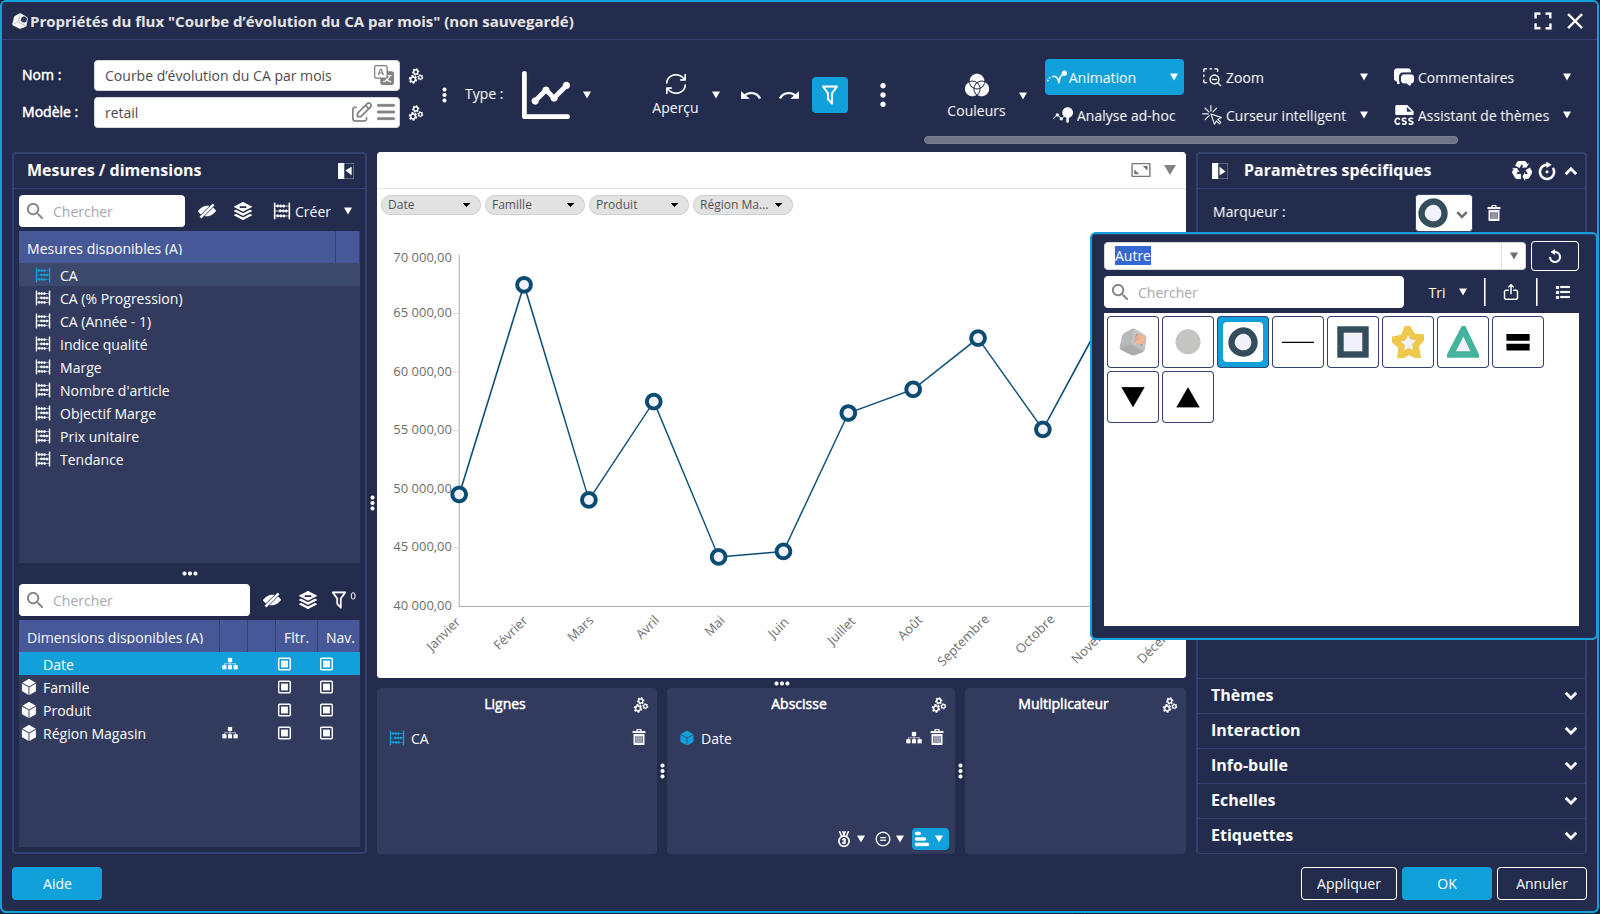
Task: Open the Famille filter dropdown
Action: 534,205
